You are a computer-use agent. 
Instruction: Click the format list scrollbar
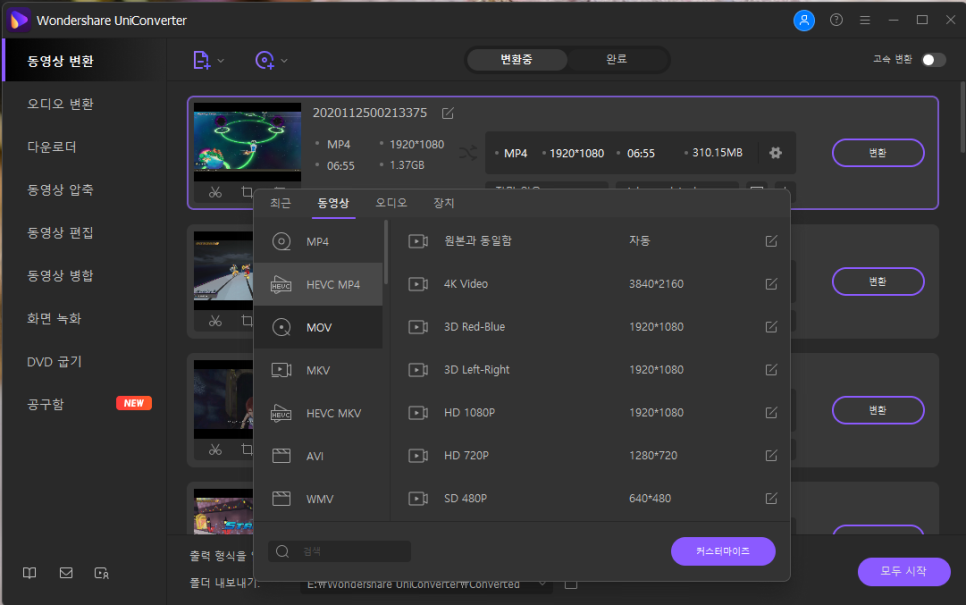[386, 253]
